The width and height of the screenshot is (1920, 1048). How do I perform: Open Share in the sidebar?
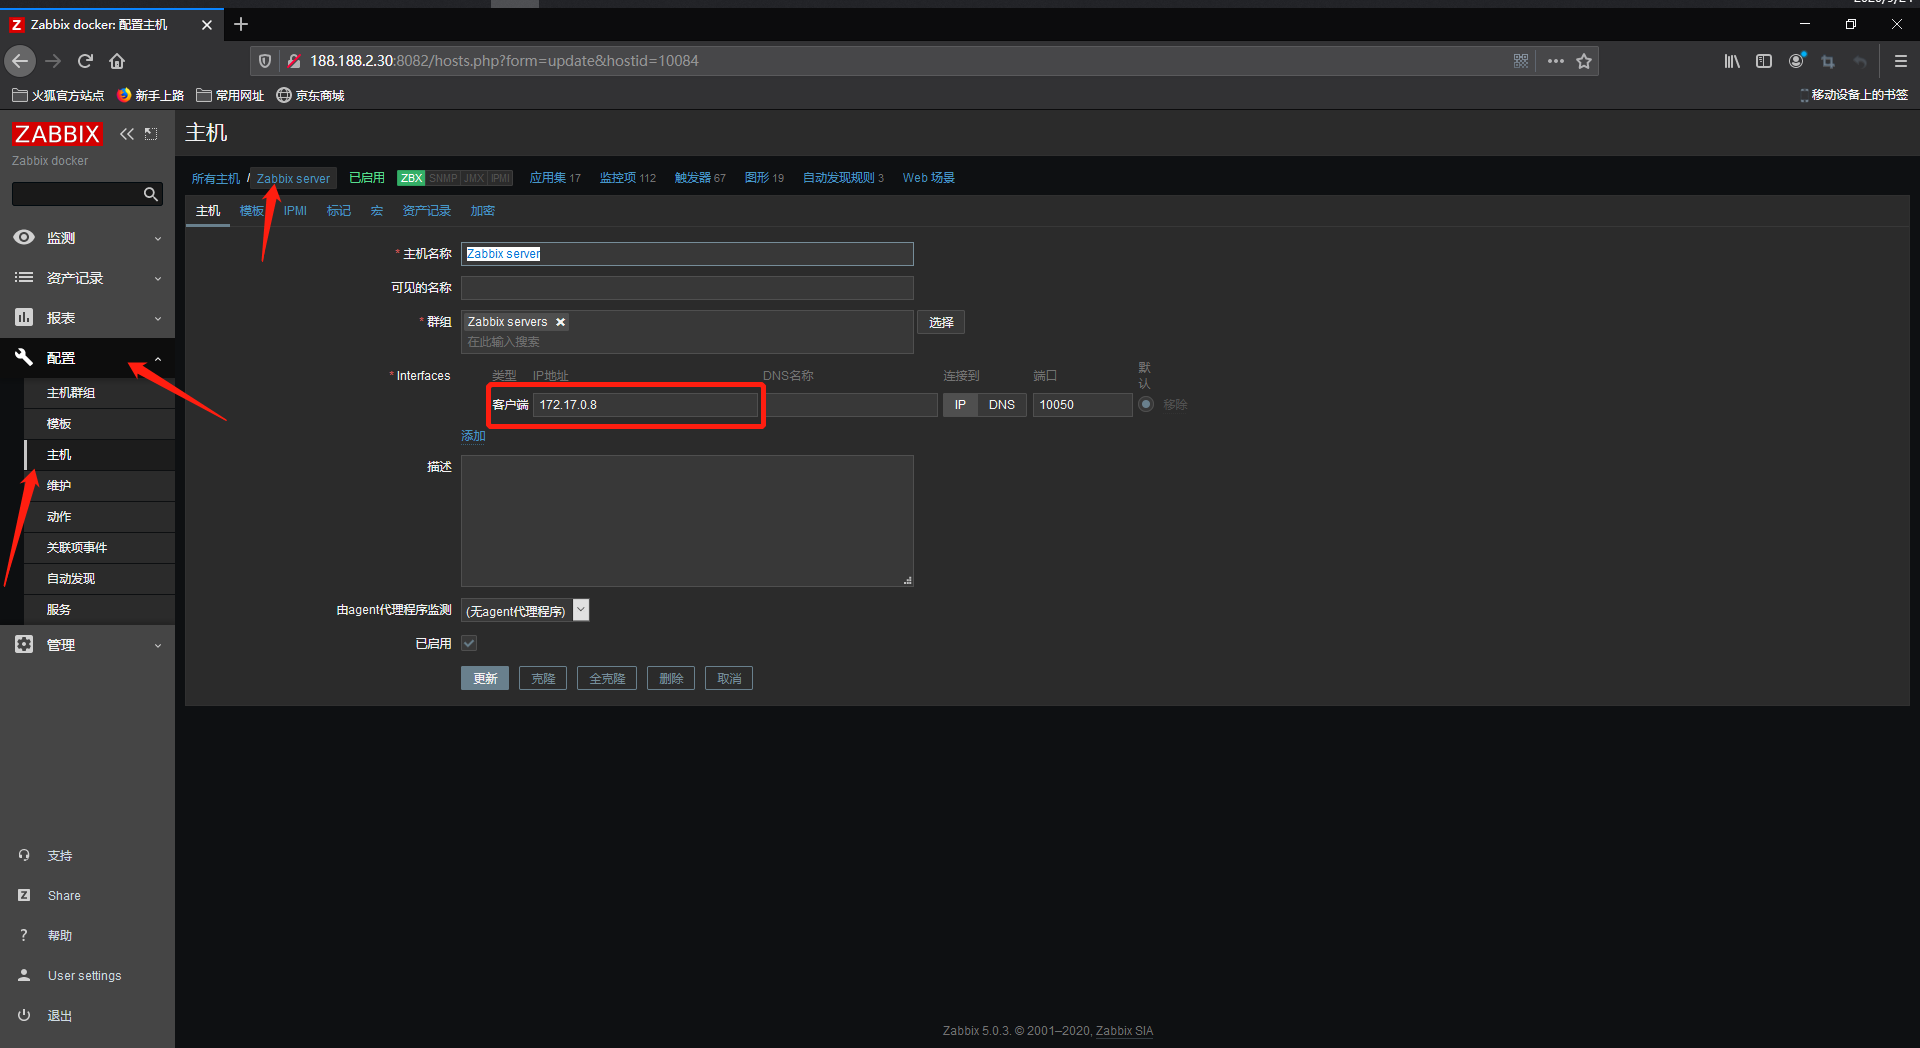pyautogui.click(x=64, y=896)
